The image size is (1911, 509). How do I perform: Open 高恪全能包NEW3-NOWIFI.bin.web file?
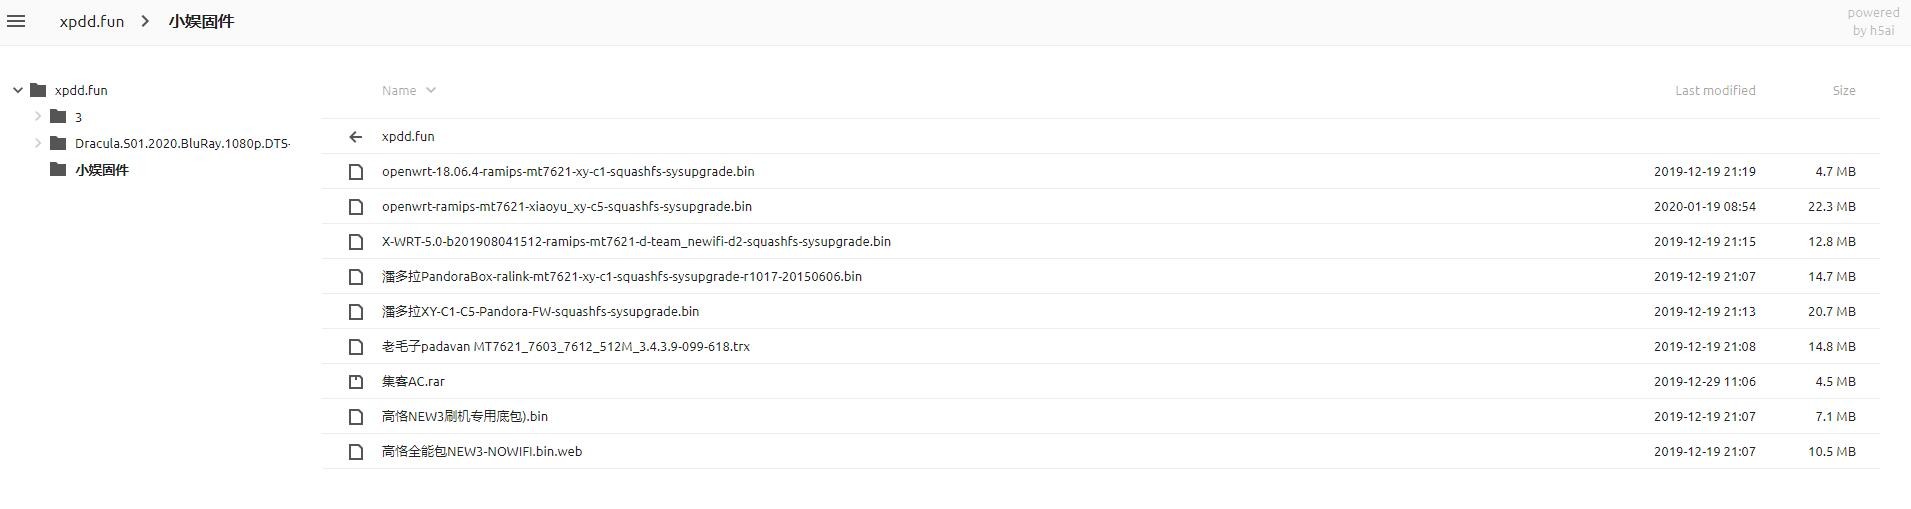(x=481, y=452)
